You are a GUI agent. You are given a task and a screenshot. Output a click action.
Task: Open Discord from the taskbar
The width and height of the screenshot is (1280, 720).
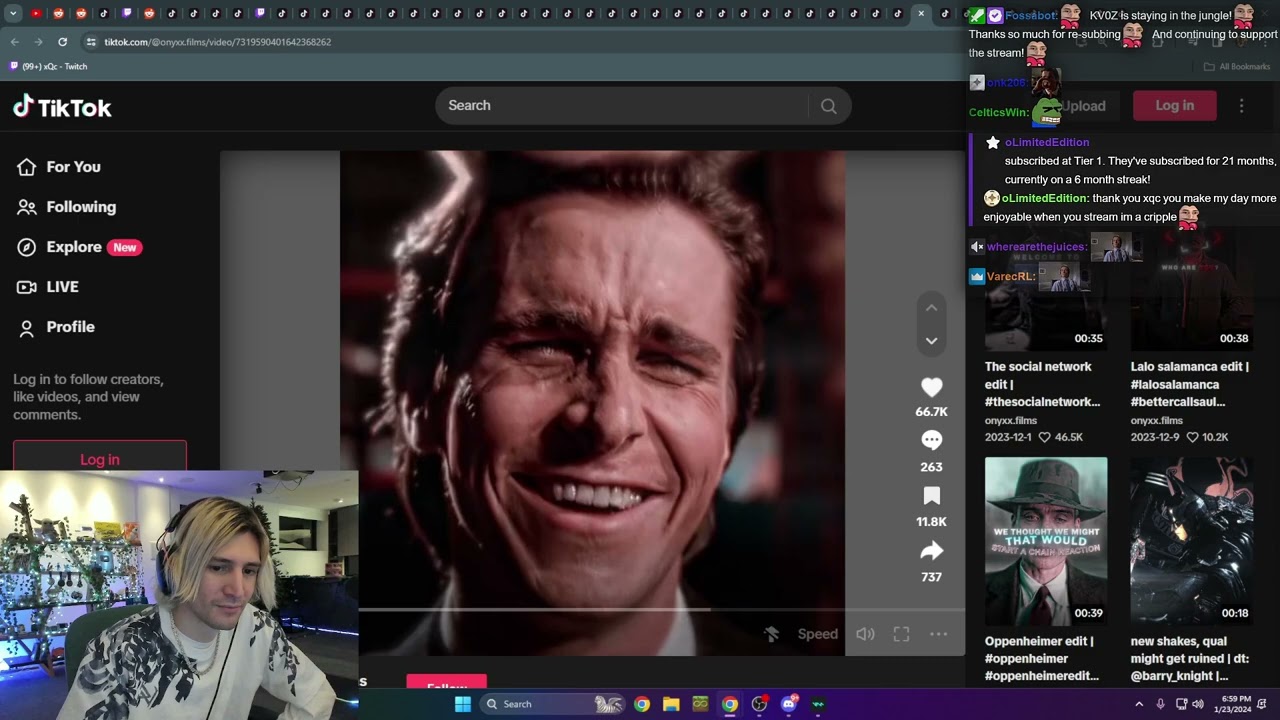(x=789, y=704)
